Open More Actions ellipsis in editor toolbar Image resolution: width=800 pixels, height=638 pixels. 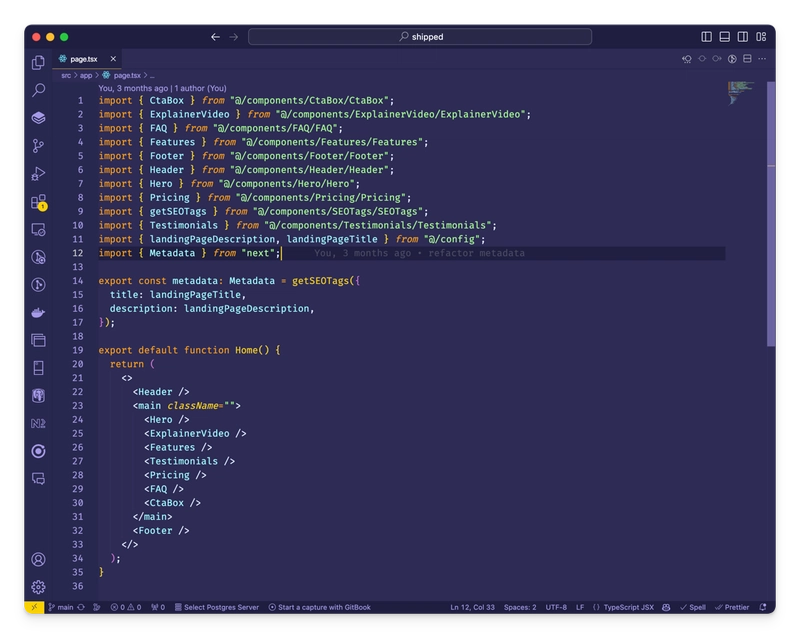[x=762, y=59]
